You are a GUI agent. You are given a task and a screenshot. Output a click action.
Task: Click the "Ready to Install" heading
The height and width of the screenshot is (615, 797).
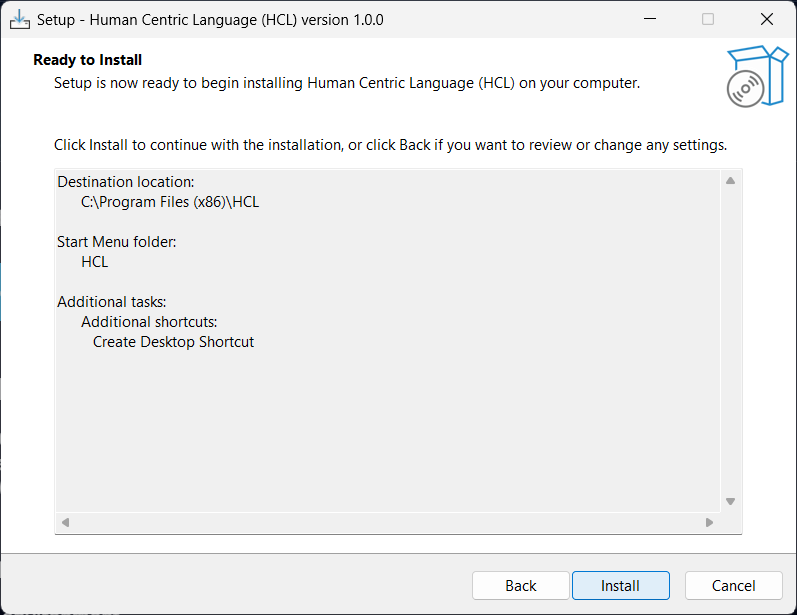(88, 60)
